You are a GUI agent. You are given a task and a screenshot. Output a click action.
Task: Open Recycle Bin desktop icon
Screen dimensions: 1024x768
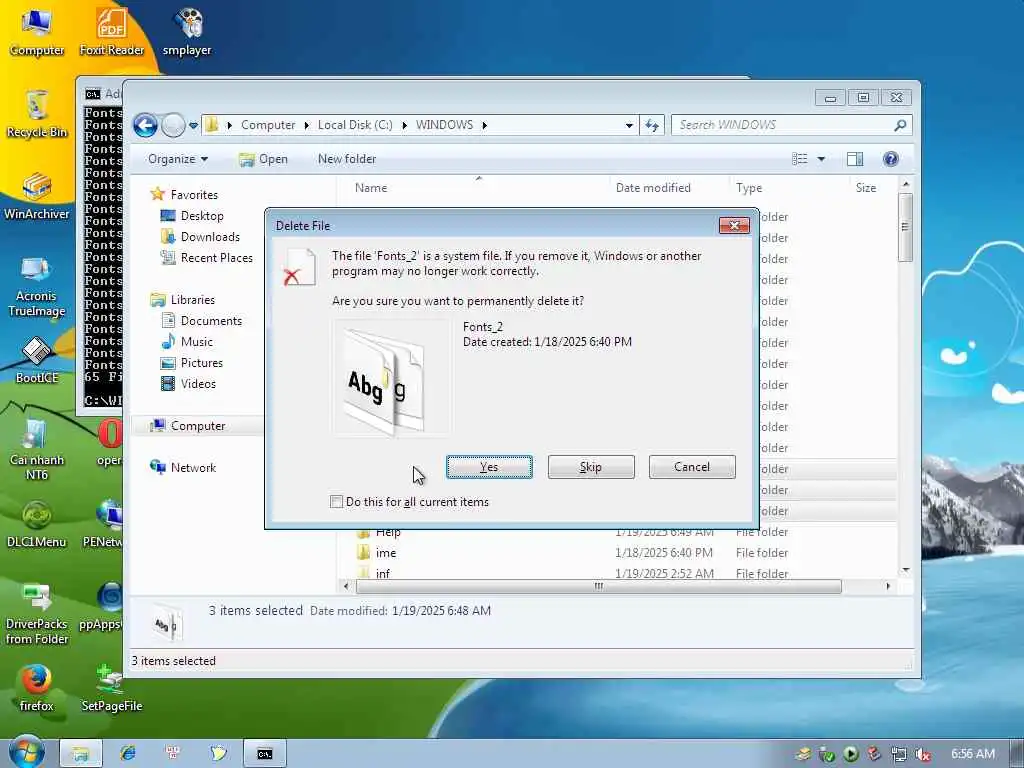coord(37,114)
